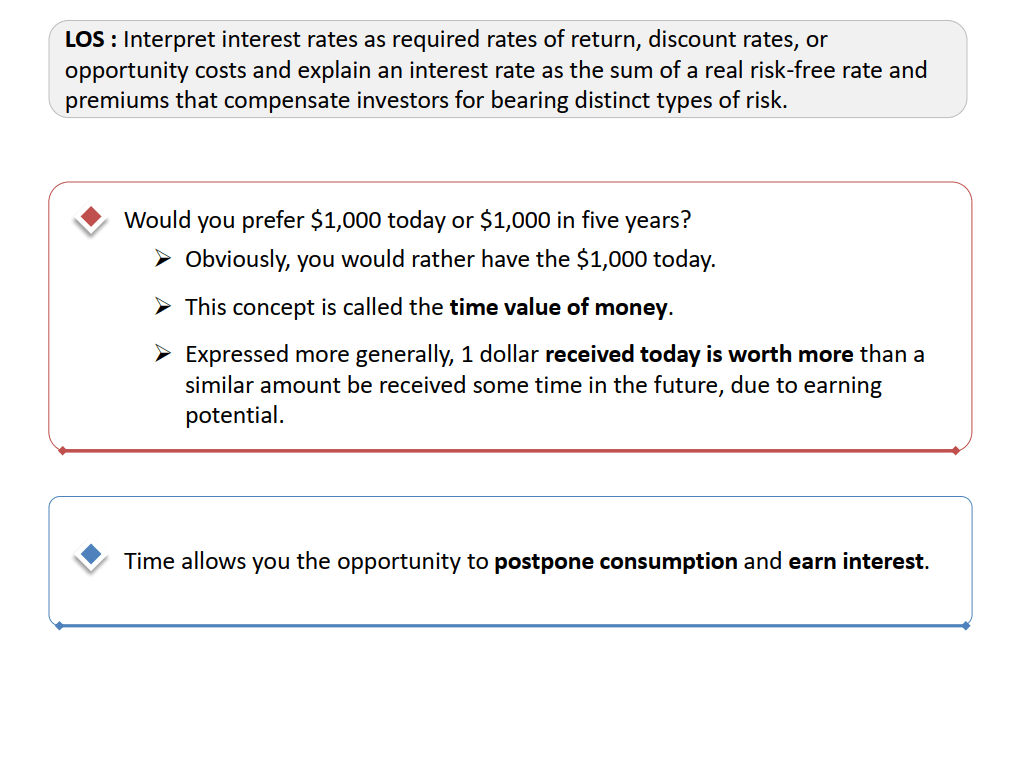1017x758 pixels.
Task: Click the red diamond bullet icon
Action: [91, 217]
